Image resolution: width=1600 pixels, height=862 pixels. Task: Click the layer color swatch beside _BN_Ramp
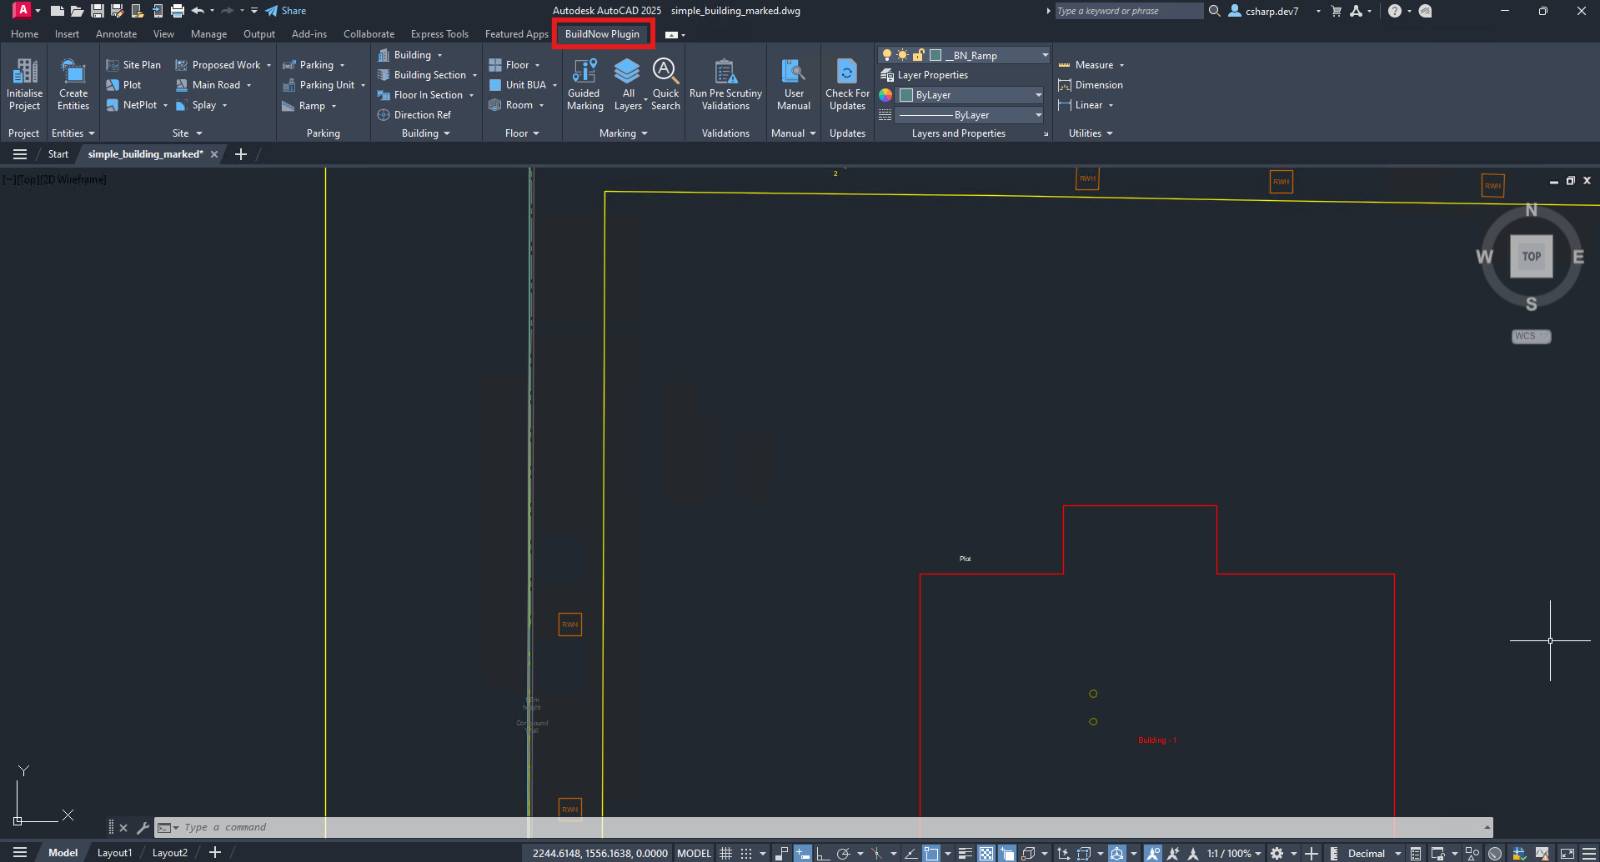(x=935, y=55)
